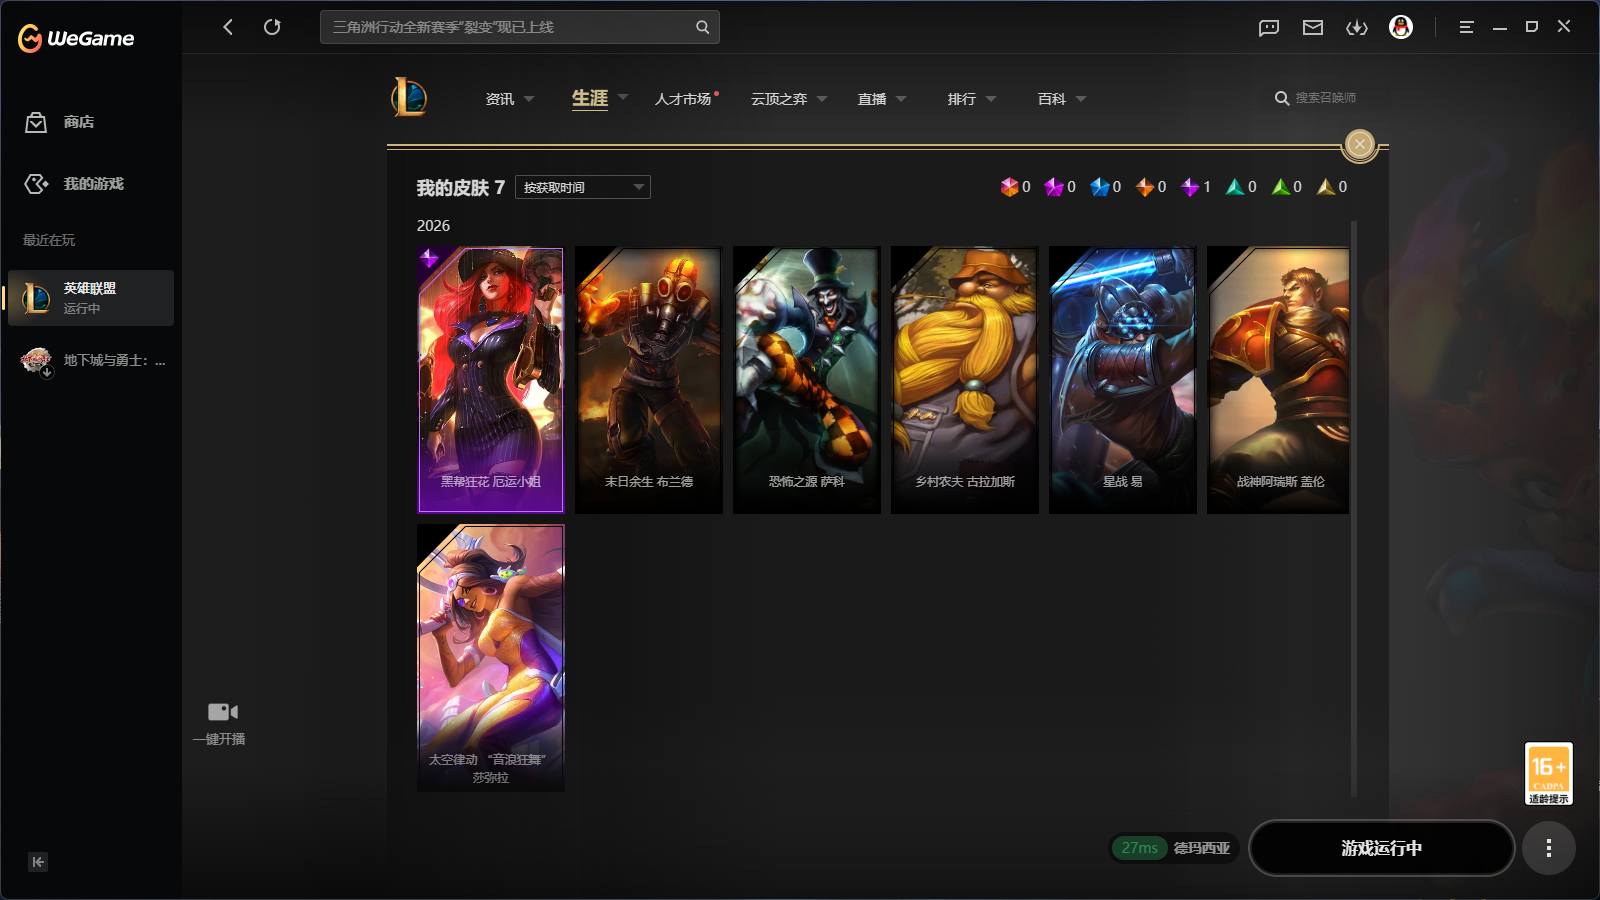
Task: Click the 搜索召唤师 search field
Action: tap(1316, 98)
